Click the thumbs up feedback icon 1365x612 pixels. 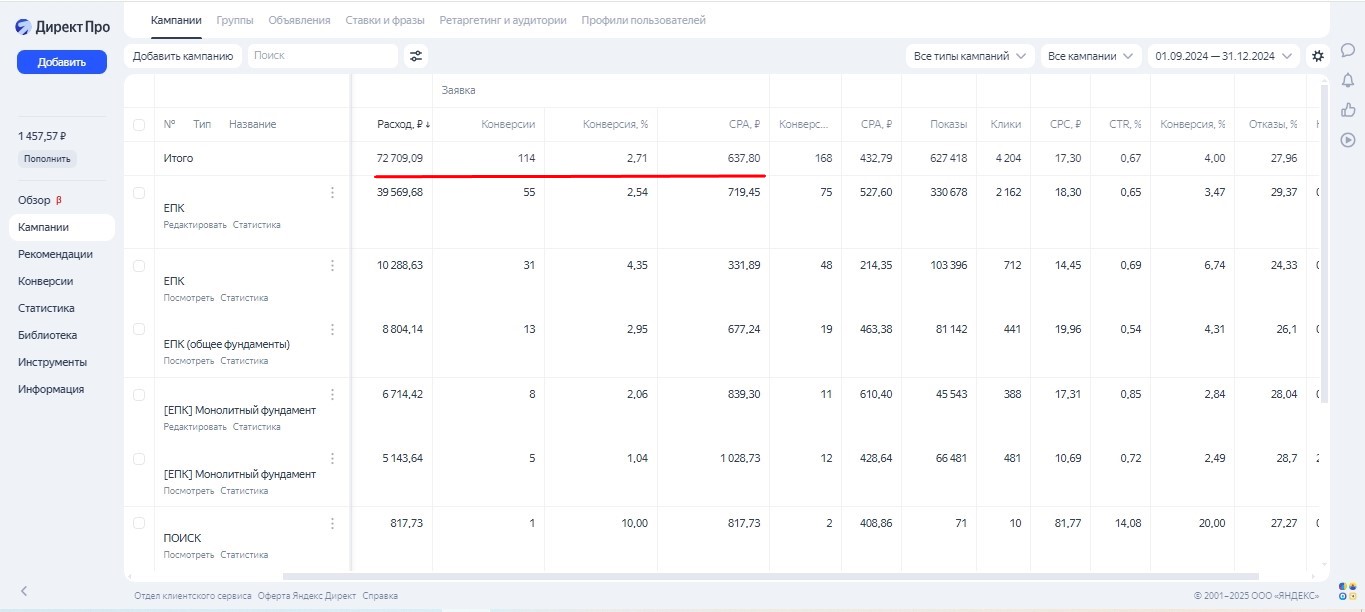1347,110
